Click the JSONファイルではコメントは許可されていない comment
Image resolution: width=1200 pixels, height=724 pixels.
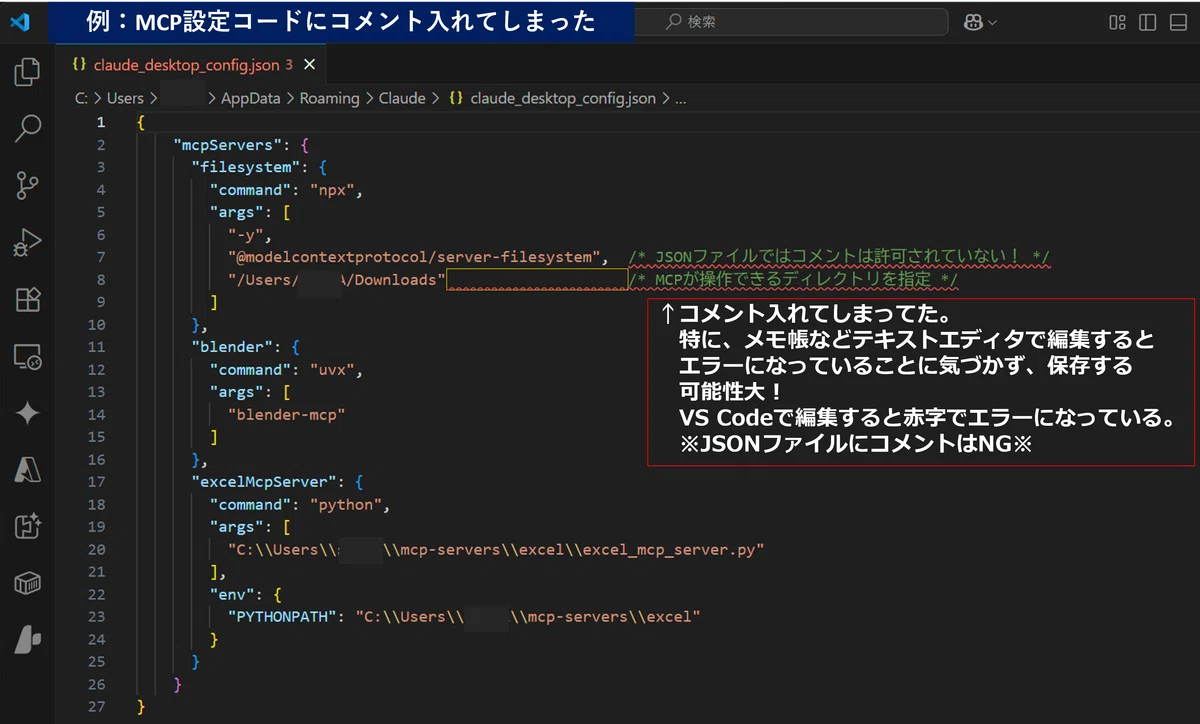pos(838,257)
